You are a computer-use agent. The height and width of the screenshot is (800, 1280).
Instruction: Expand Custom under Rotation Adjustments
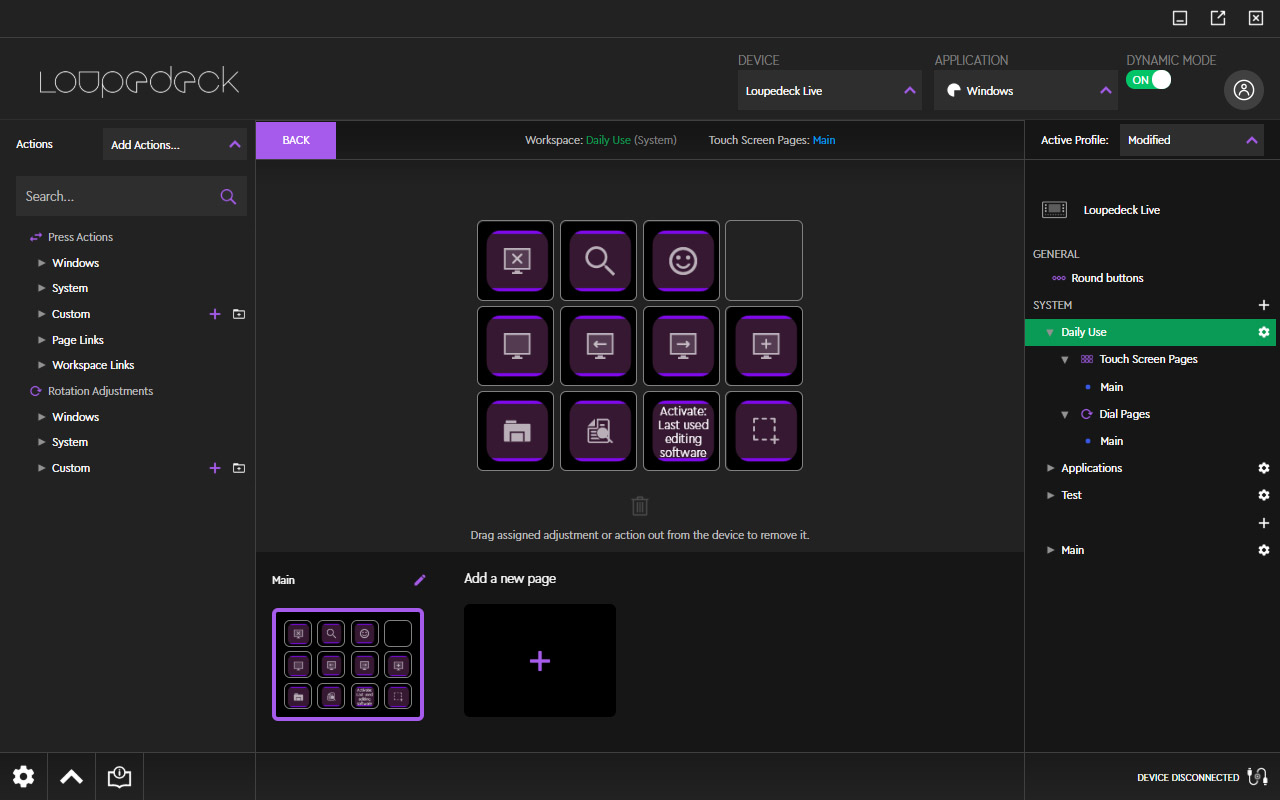pyautogui.click(x=41, y=468)
